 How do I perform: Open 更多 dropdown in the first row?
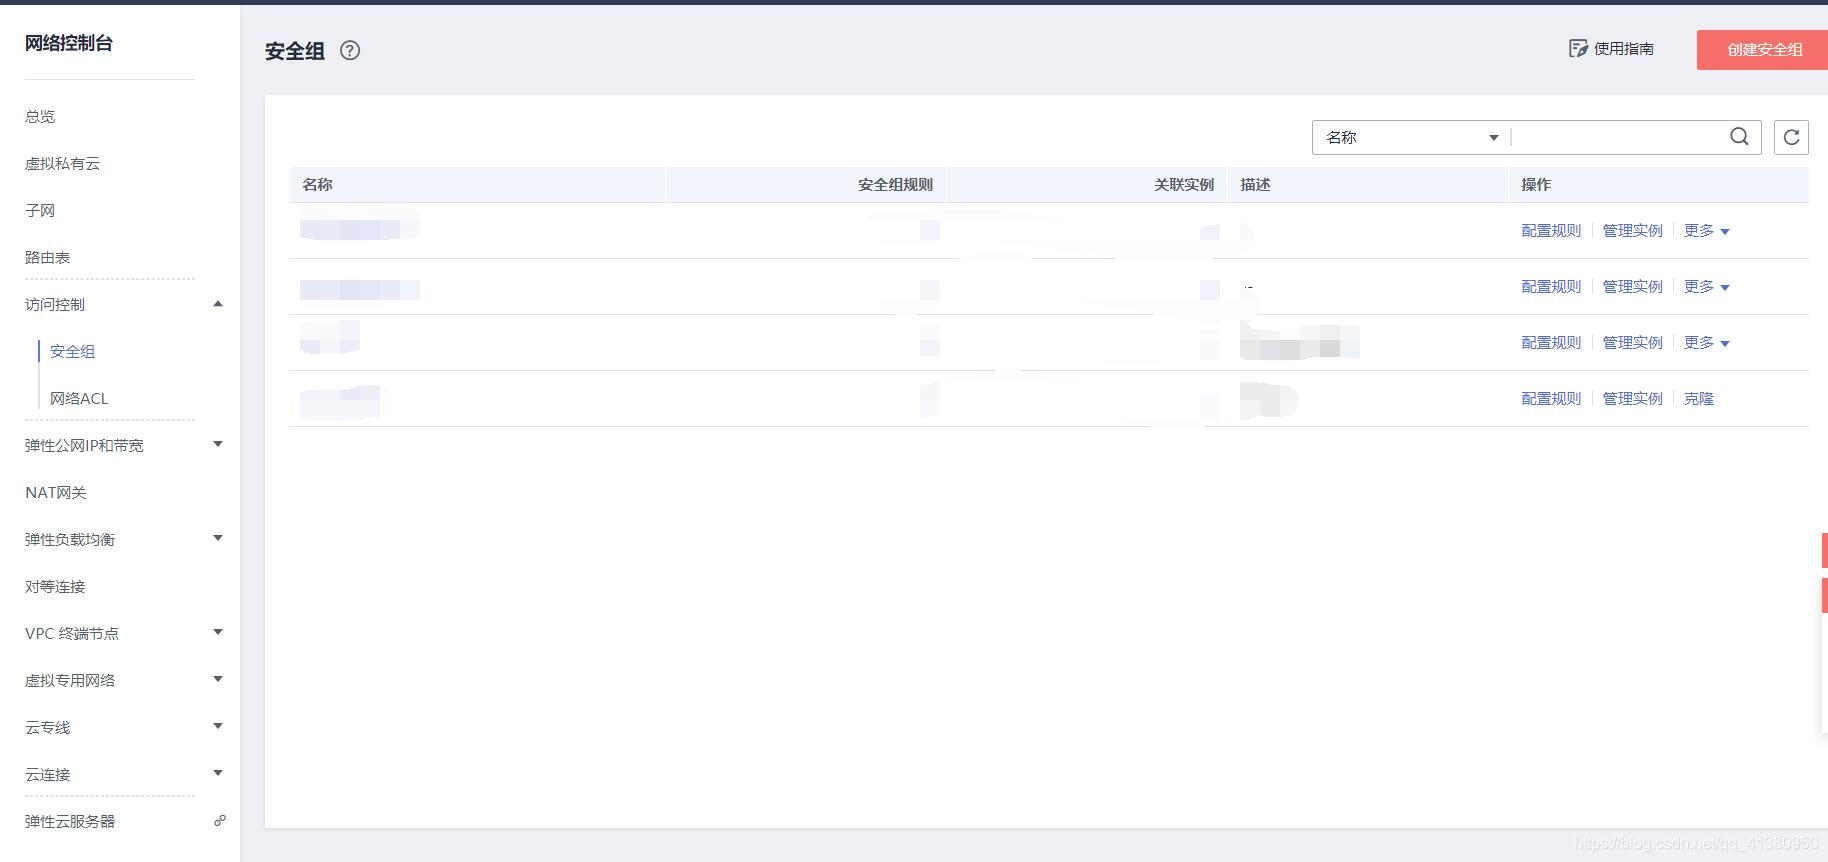pyautogui.click(x=1706, y=231)
